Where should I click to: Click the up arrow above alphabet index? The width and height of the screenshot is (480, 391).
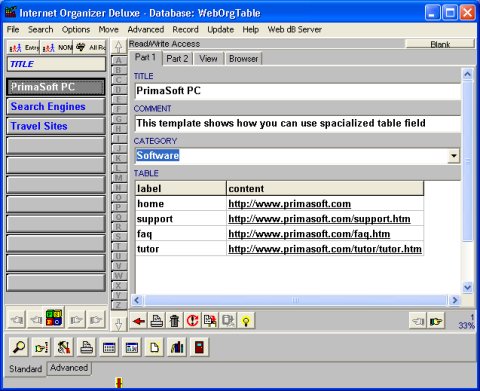(x=118, y=47)
